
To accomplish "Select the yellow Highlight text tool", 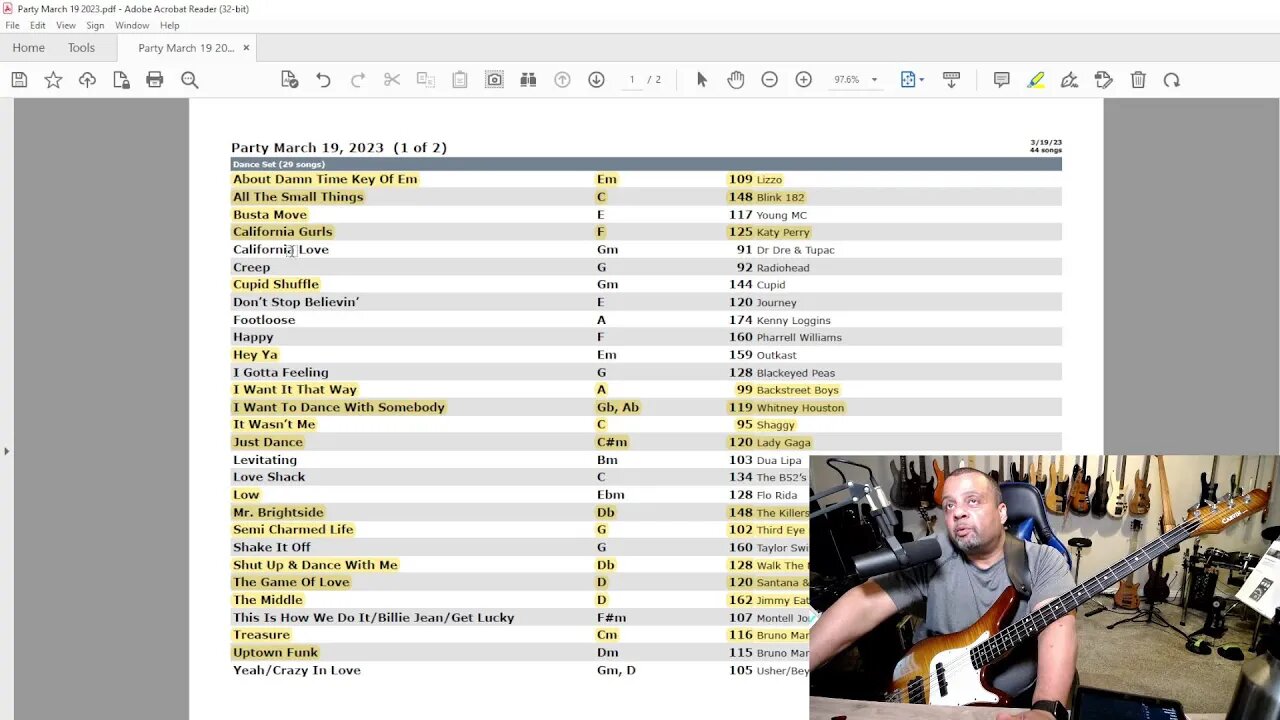I will (1036, 80).
